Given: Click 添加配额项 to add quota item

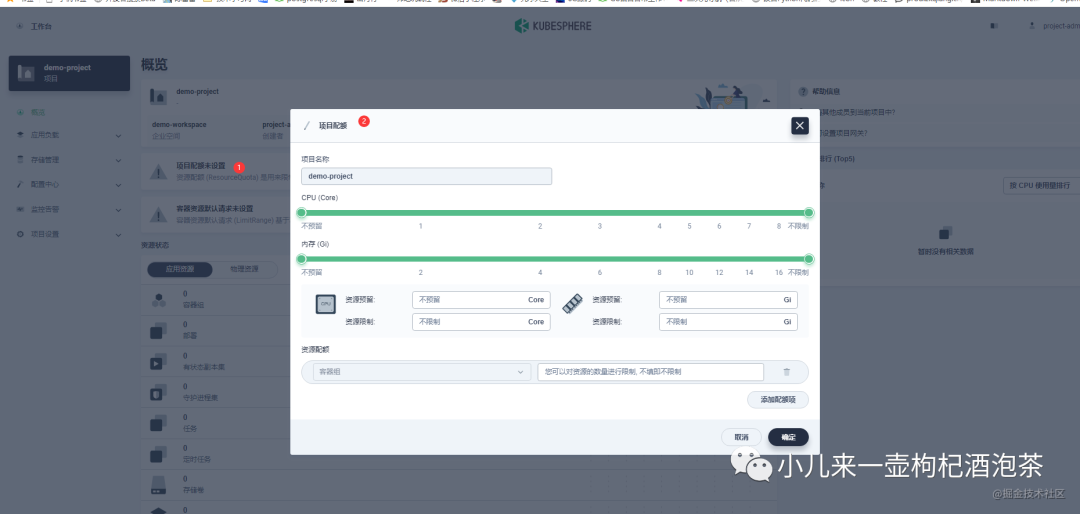Looking at the screenshot, I should pyautogui.click(x=778, y=400).
